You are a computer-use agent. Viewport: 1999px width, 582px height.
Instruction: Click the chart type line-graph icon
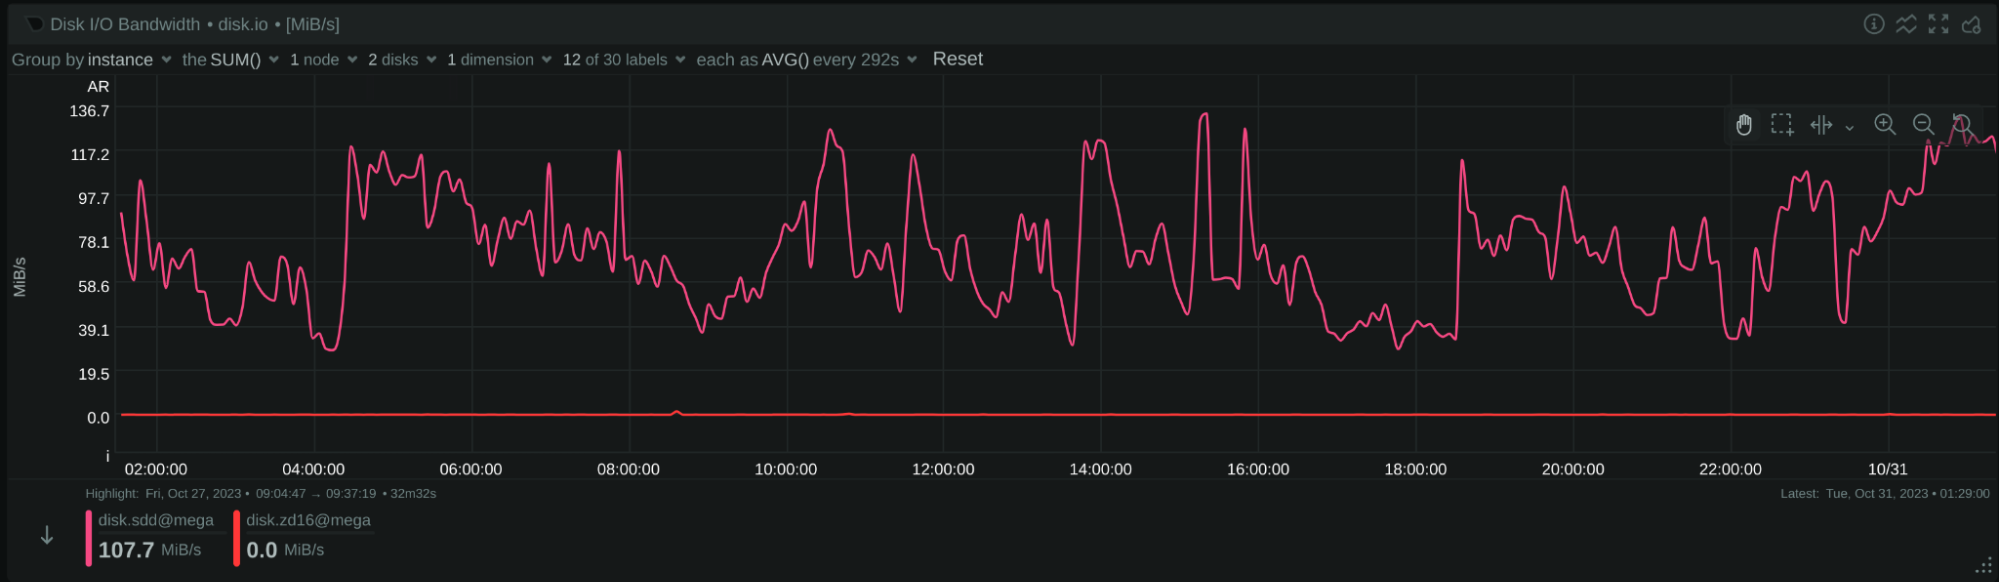tap(1906, 24)
